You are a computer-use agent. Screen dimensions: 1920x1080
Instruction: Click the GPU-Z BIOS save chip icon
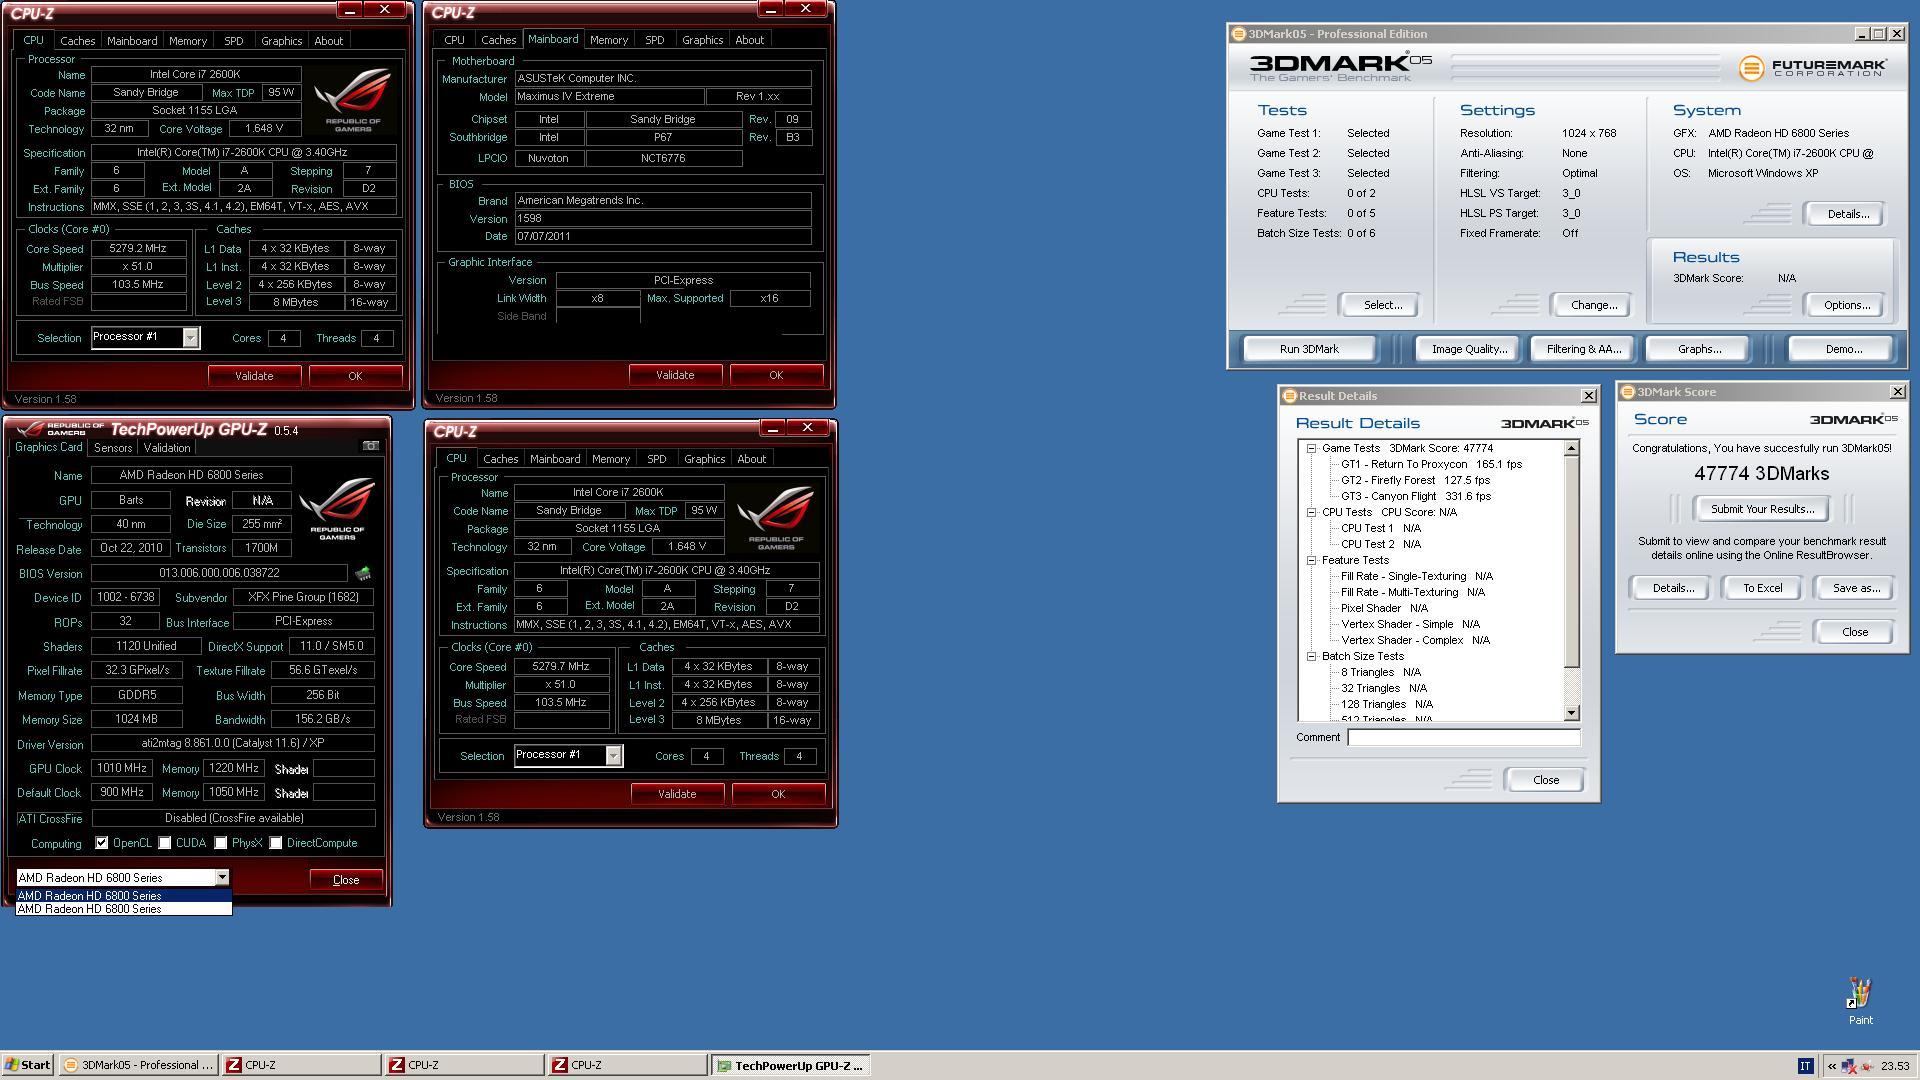click(363, 573)
